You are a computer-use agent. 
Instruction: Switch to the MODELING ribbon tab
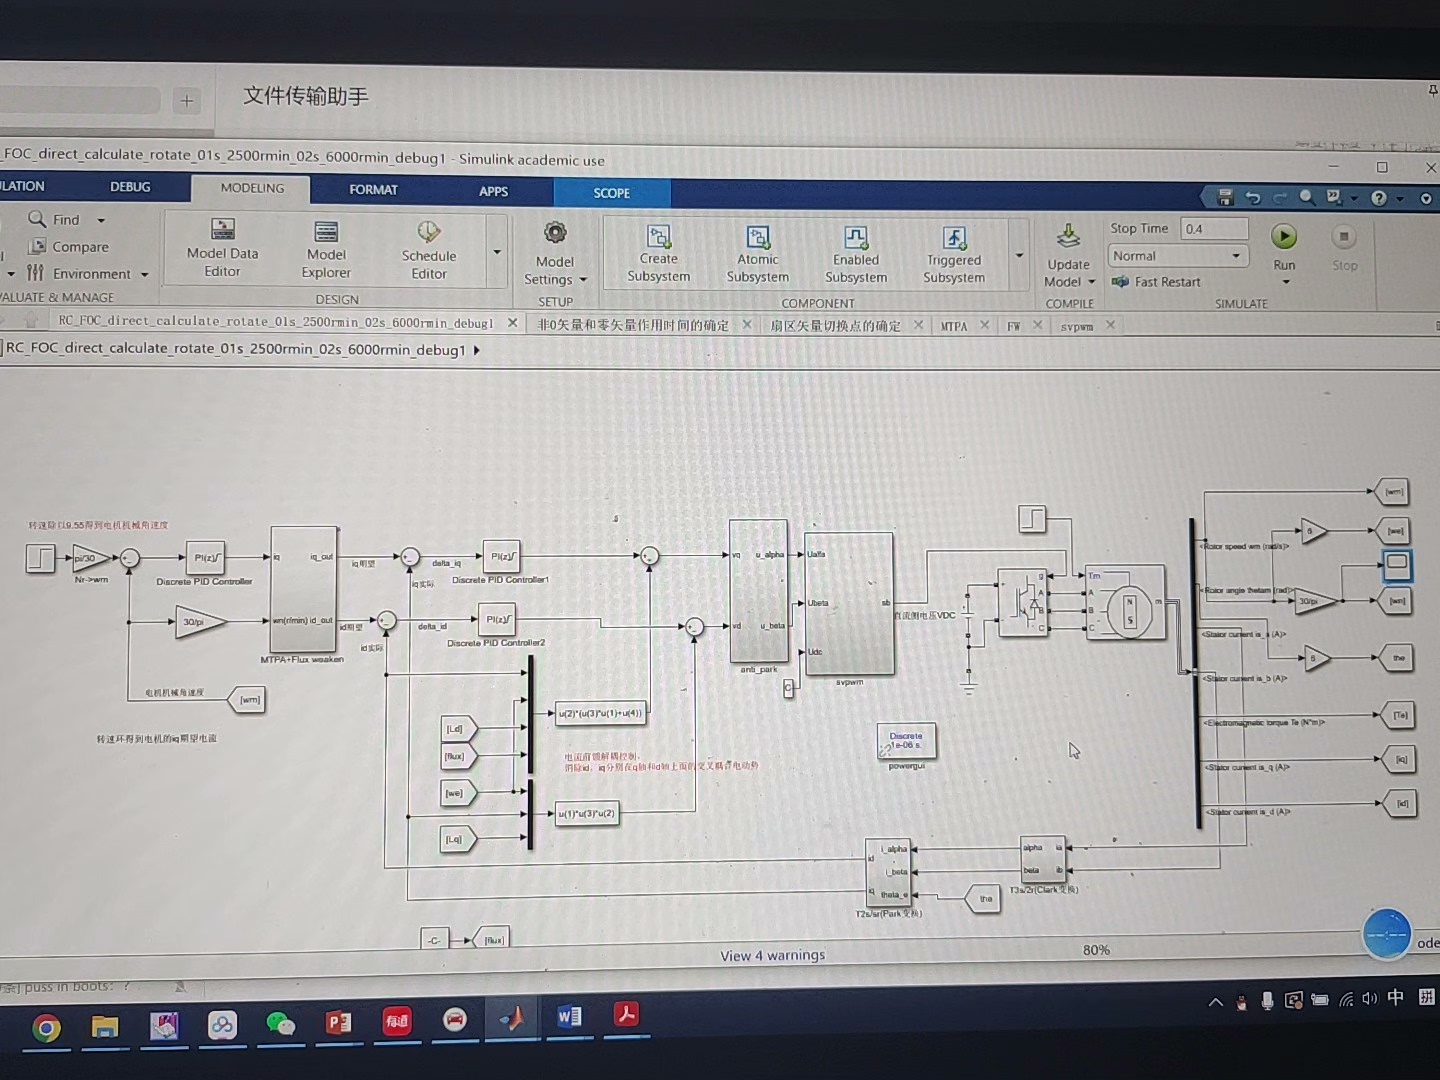click(x=252, y=188)
